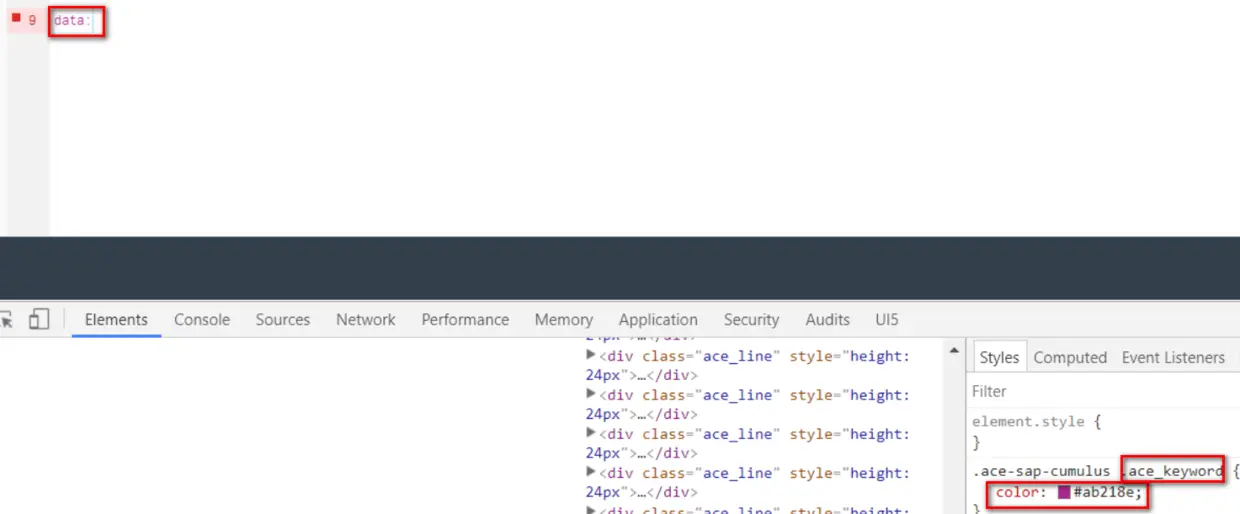Click the color property name in the rule
This screenshot has height=514, width=1240.
[1017, 493]
